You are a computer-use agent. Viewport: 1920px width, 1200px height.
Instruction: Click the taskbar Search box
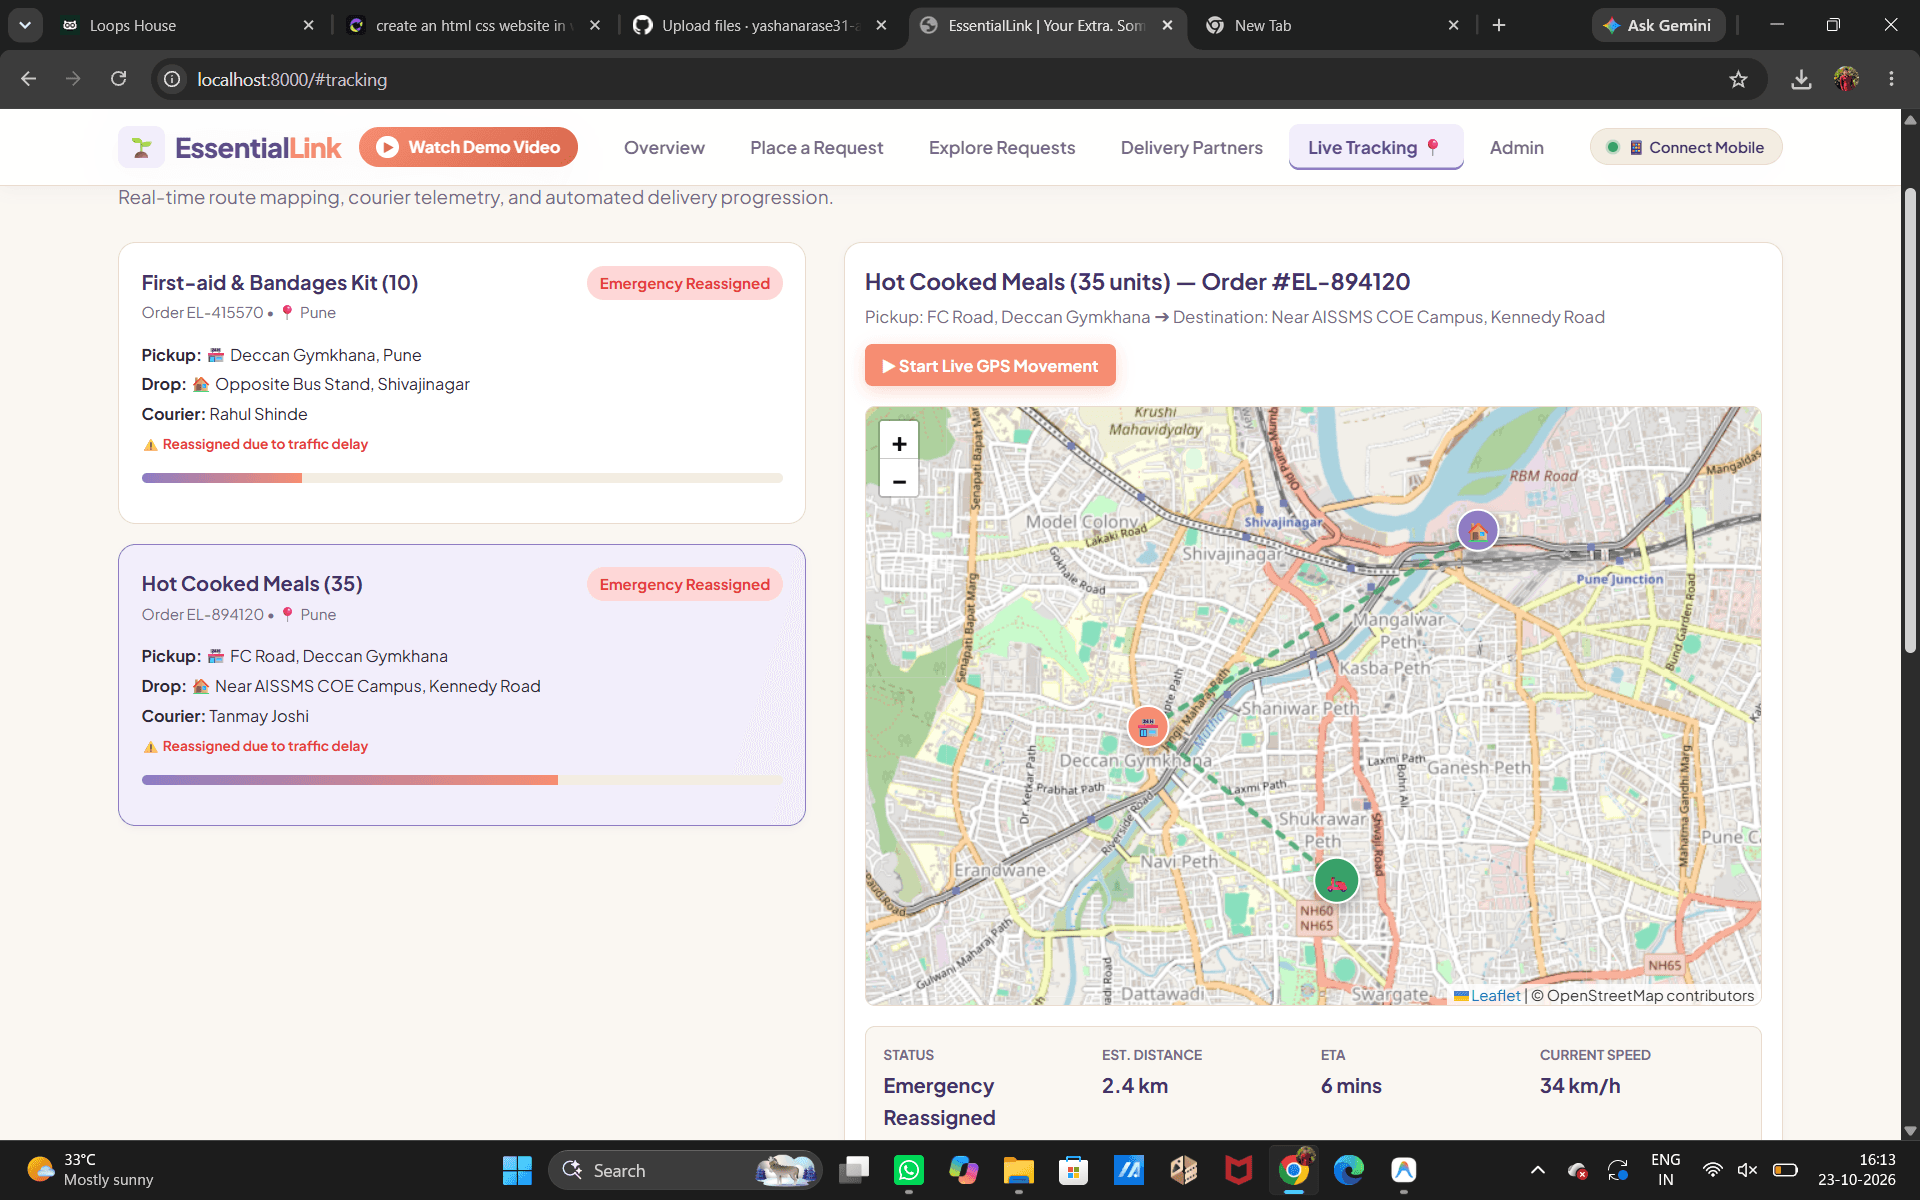[x=685, y=1170]
